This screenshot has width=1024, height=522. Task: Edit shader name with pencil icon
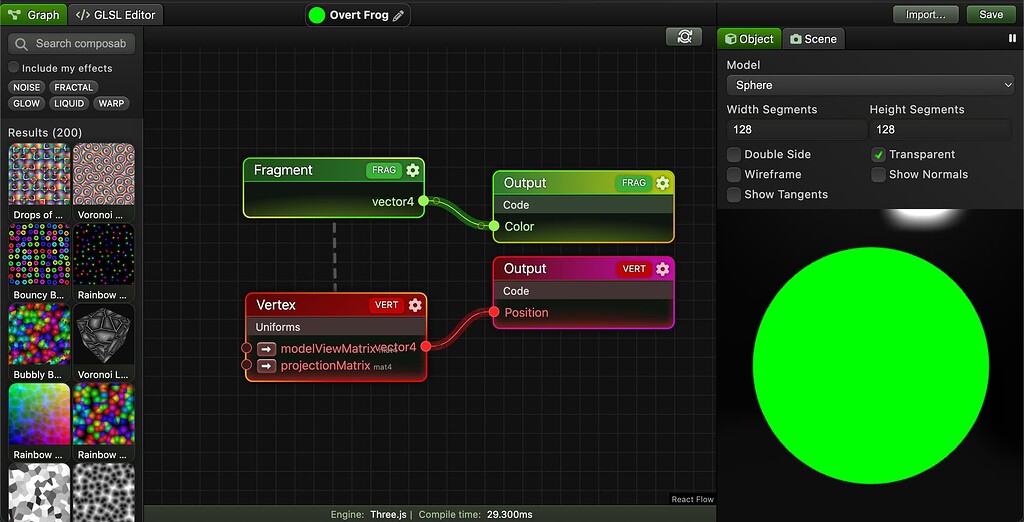pyautogui.click(x=398, y=16)
